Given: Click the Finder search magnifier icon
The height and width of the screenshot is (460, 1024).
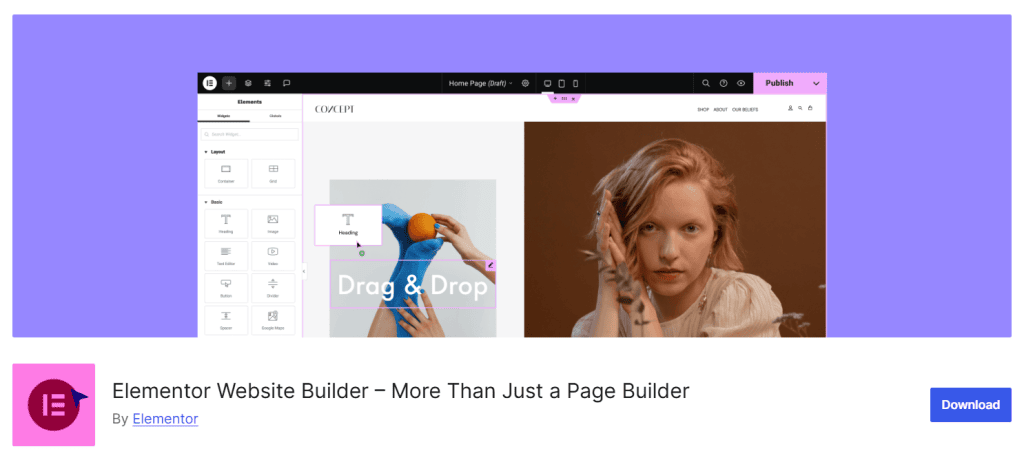Looking at the screenshot, I should pos(706,83).
